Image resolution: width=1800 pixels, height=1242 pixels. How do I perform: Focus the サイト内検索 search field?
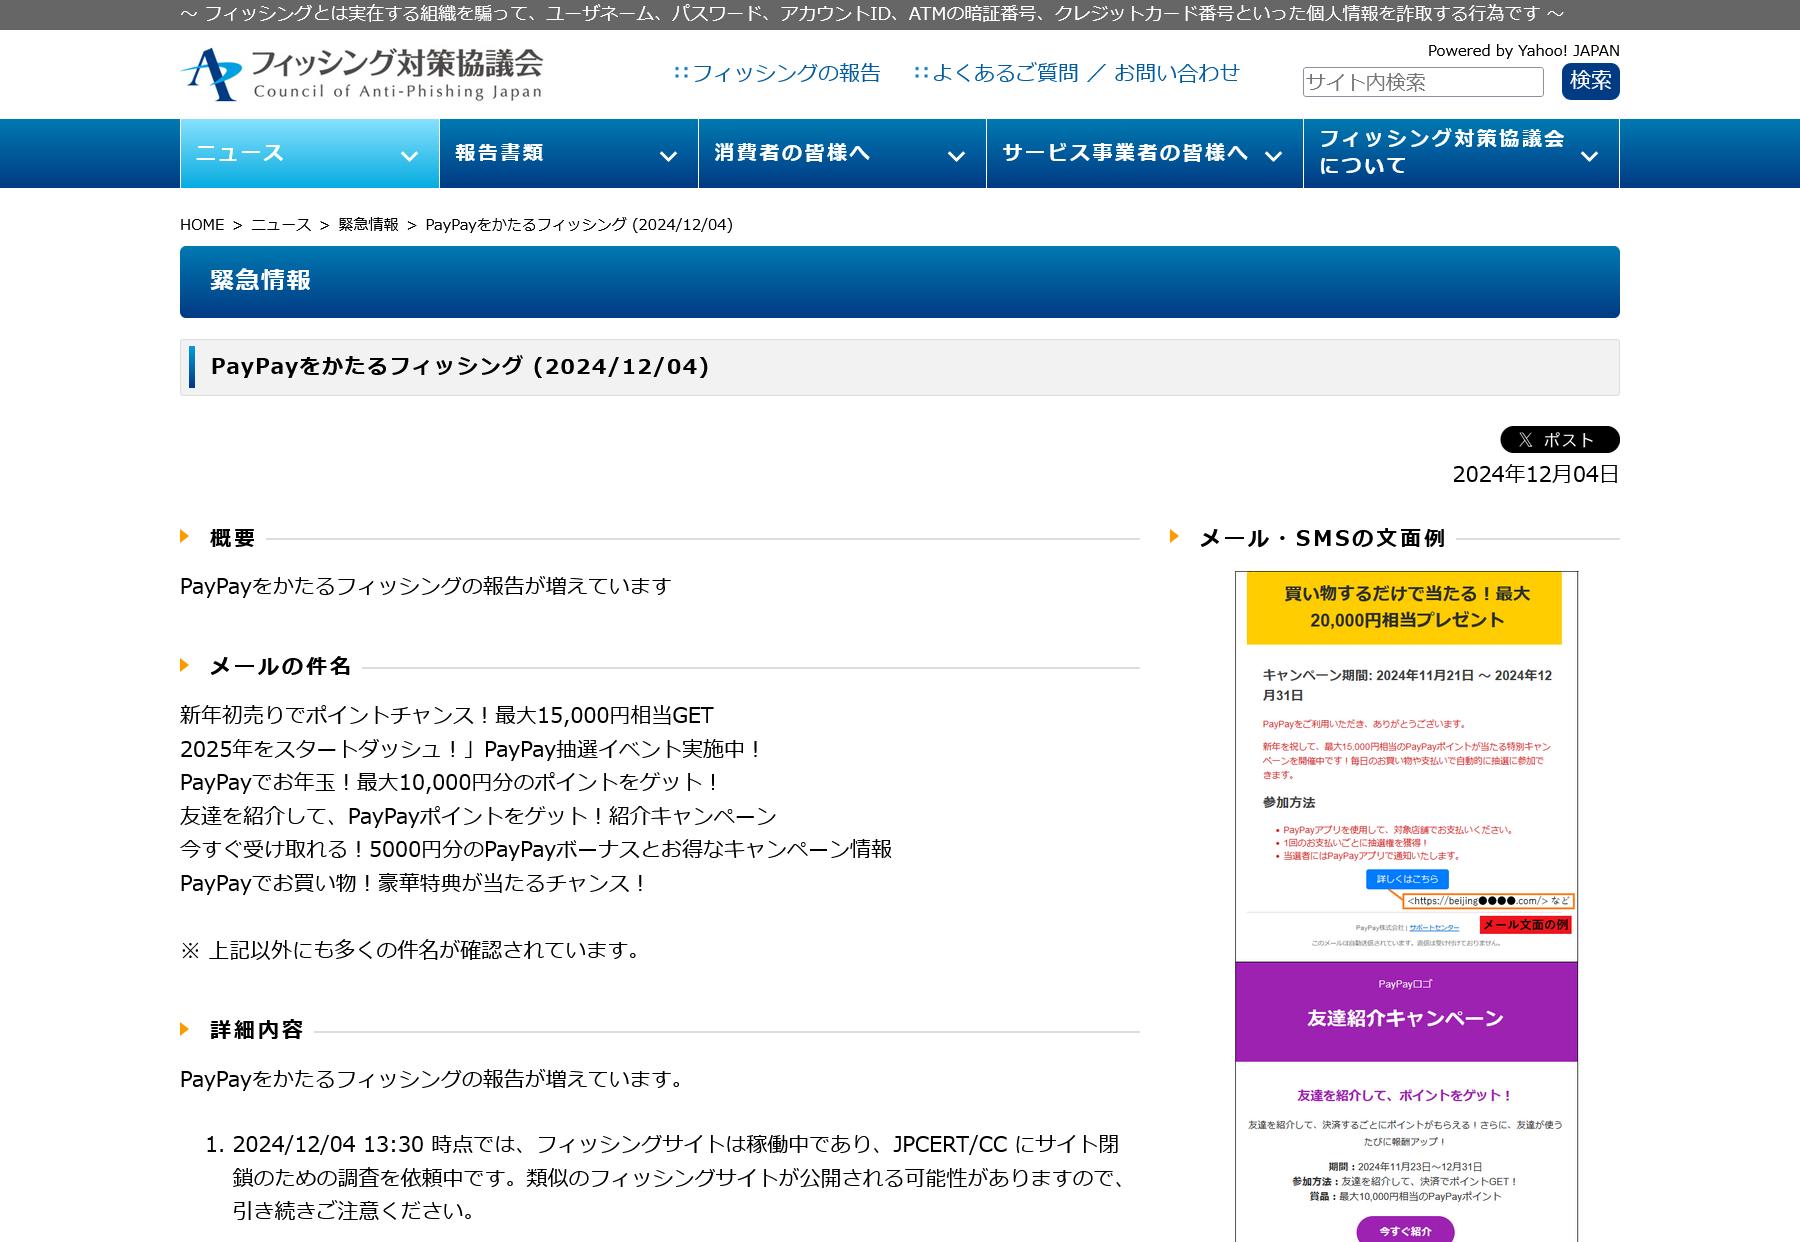1423,82
